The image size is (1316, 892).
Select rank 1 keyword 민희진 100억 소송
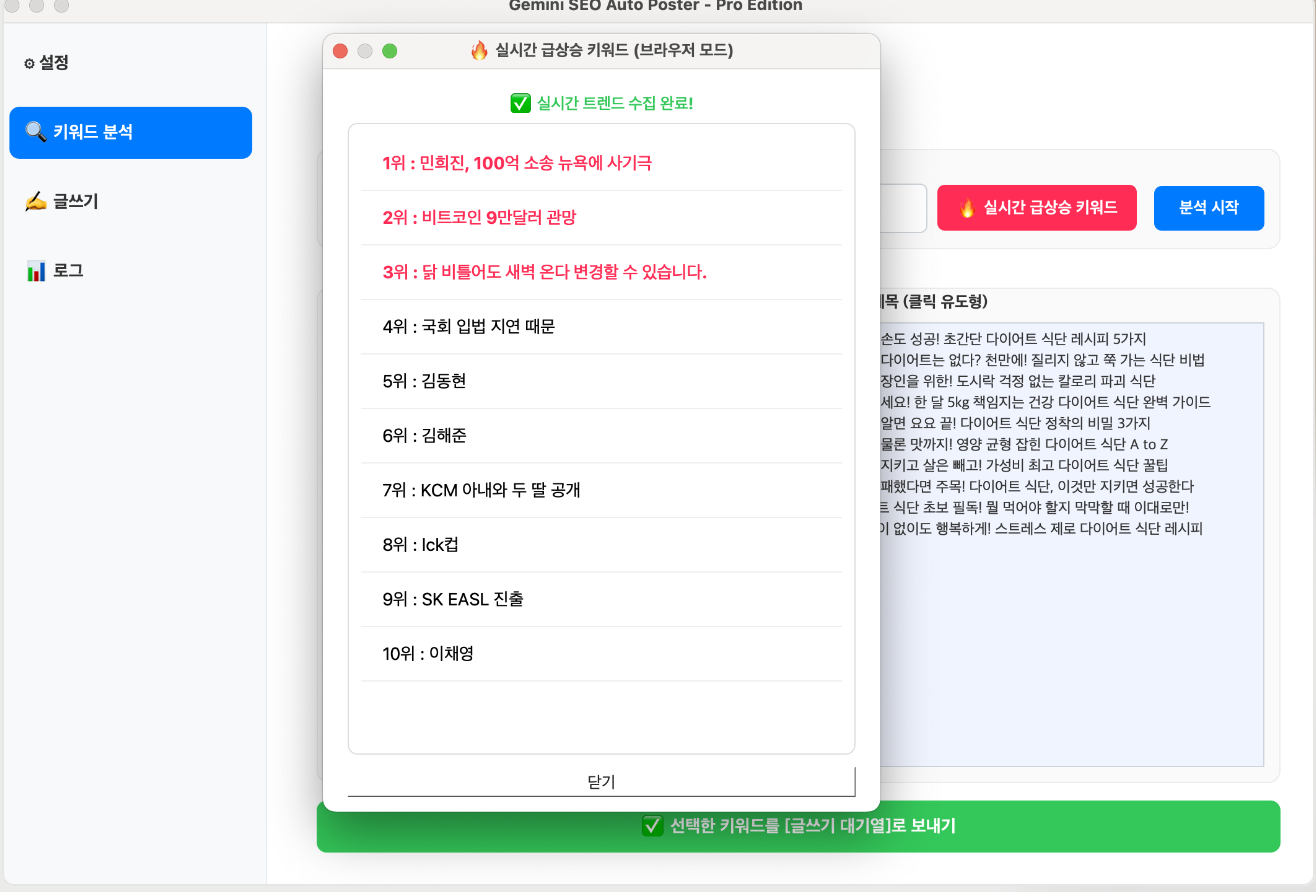(x=517, y=163)
